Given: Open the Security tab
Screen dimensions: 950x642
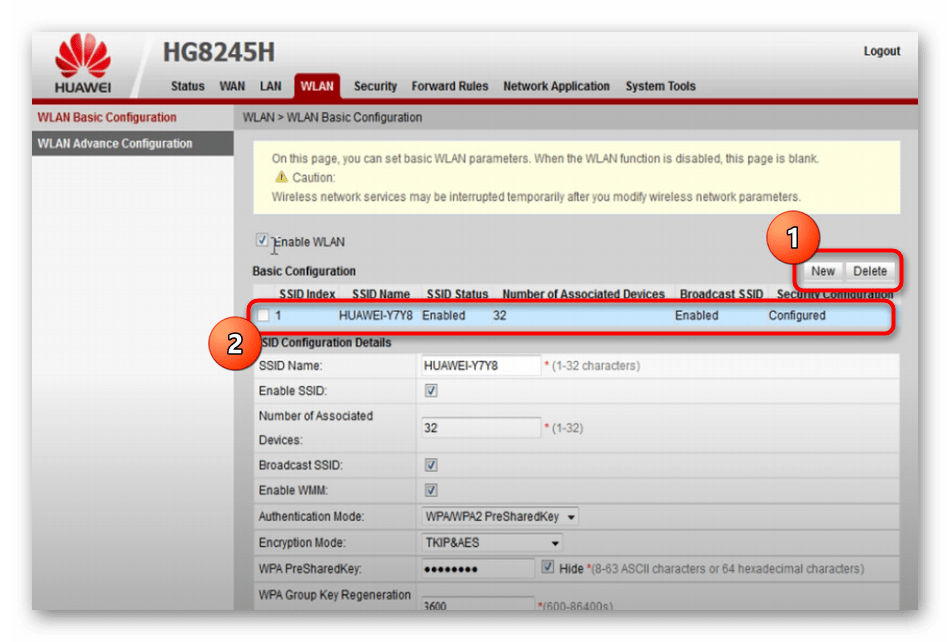Looking at the screenshot, I should 375,86.
